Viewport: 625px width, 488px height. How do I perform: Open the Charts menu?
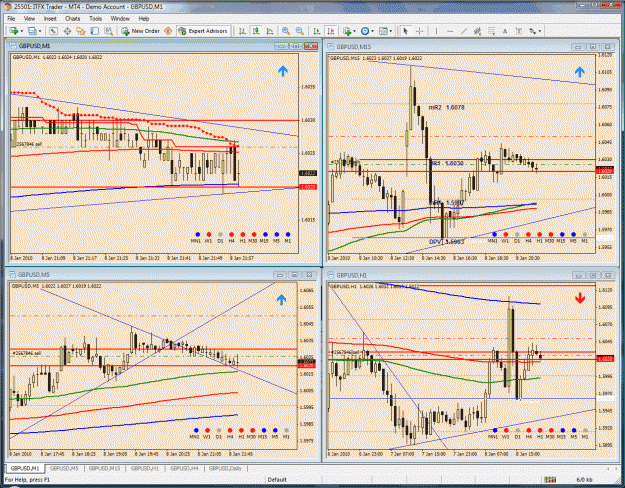pos(73,19)
